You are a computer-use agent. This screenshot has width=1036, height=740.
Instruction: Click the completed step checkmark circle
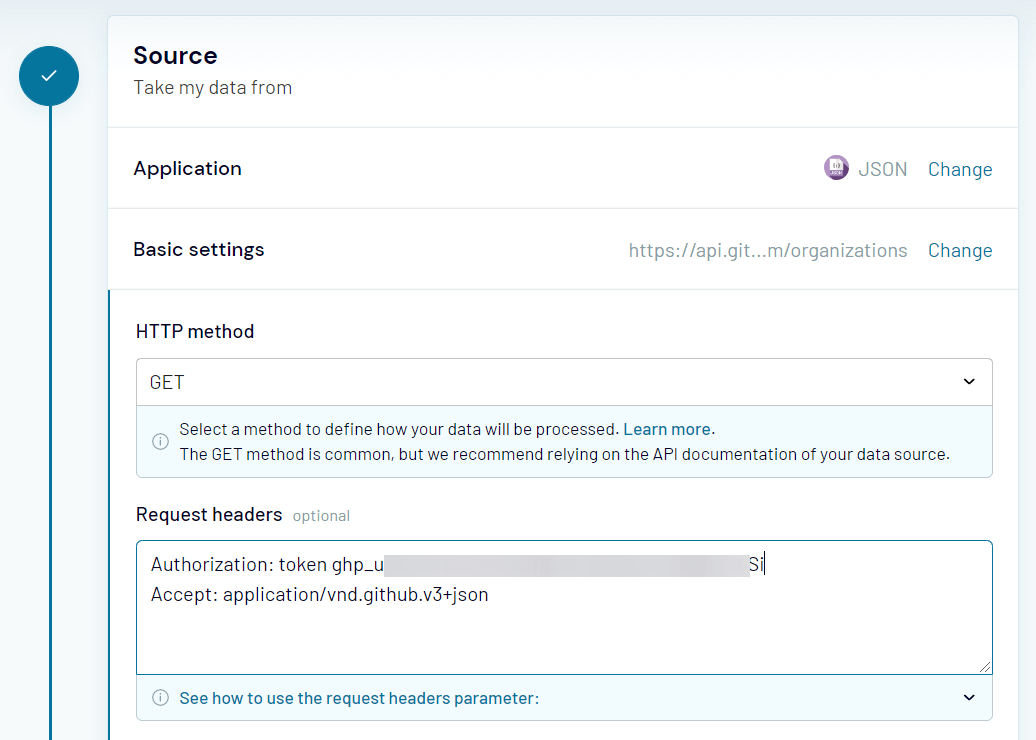point(49,75)
